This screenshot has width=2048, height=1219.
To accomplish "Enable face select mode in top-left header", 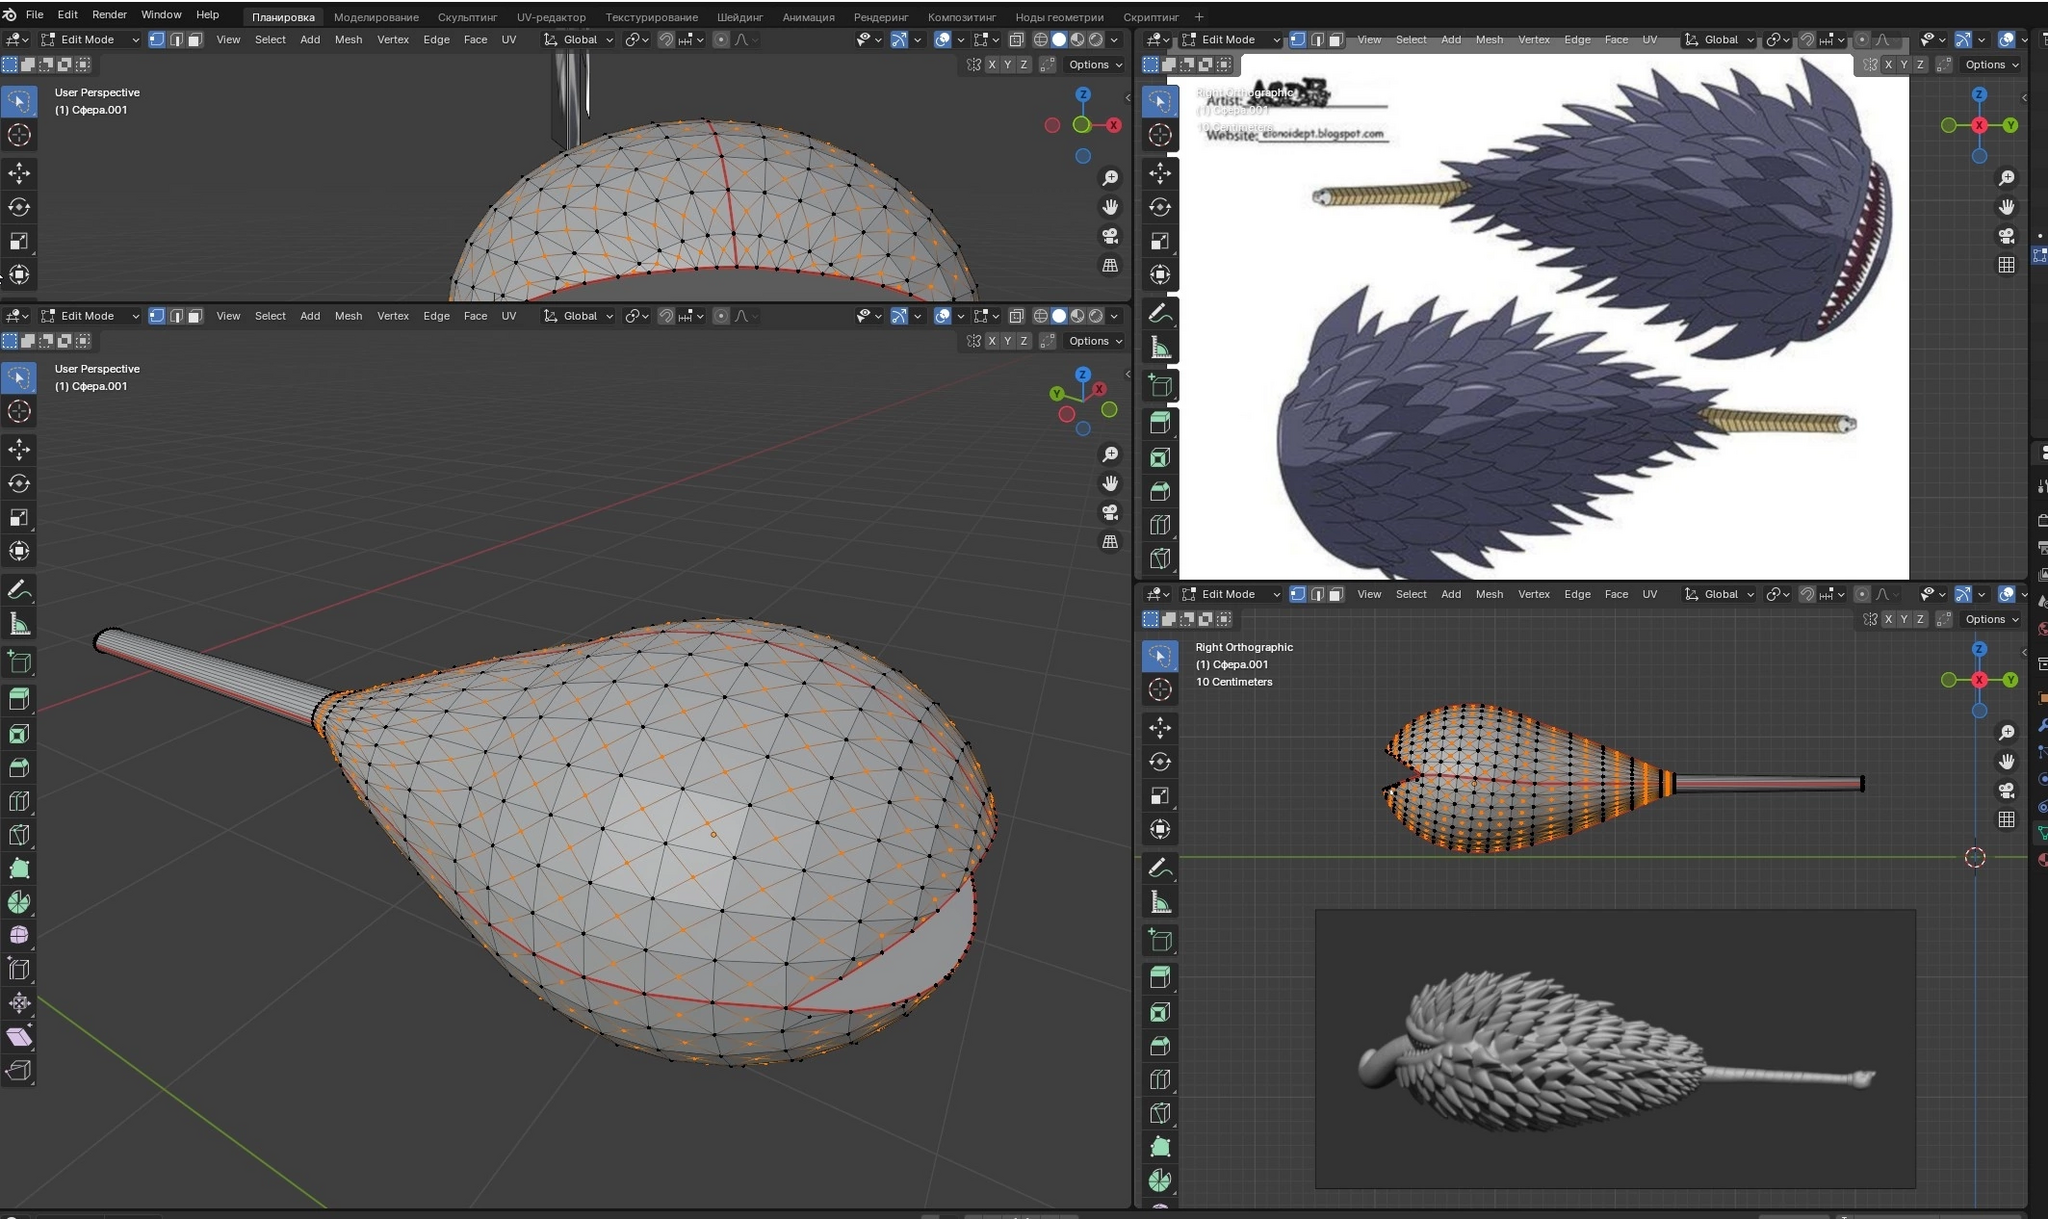I will click(195, 40).
